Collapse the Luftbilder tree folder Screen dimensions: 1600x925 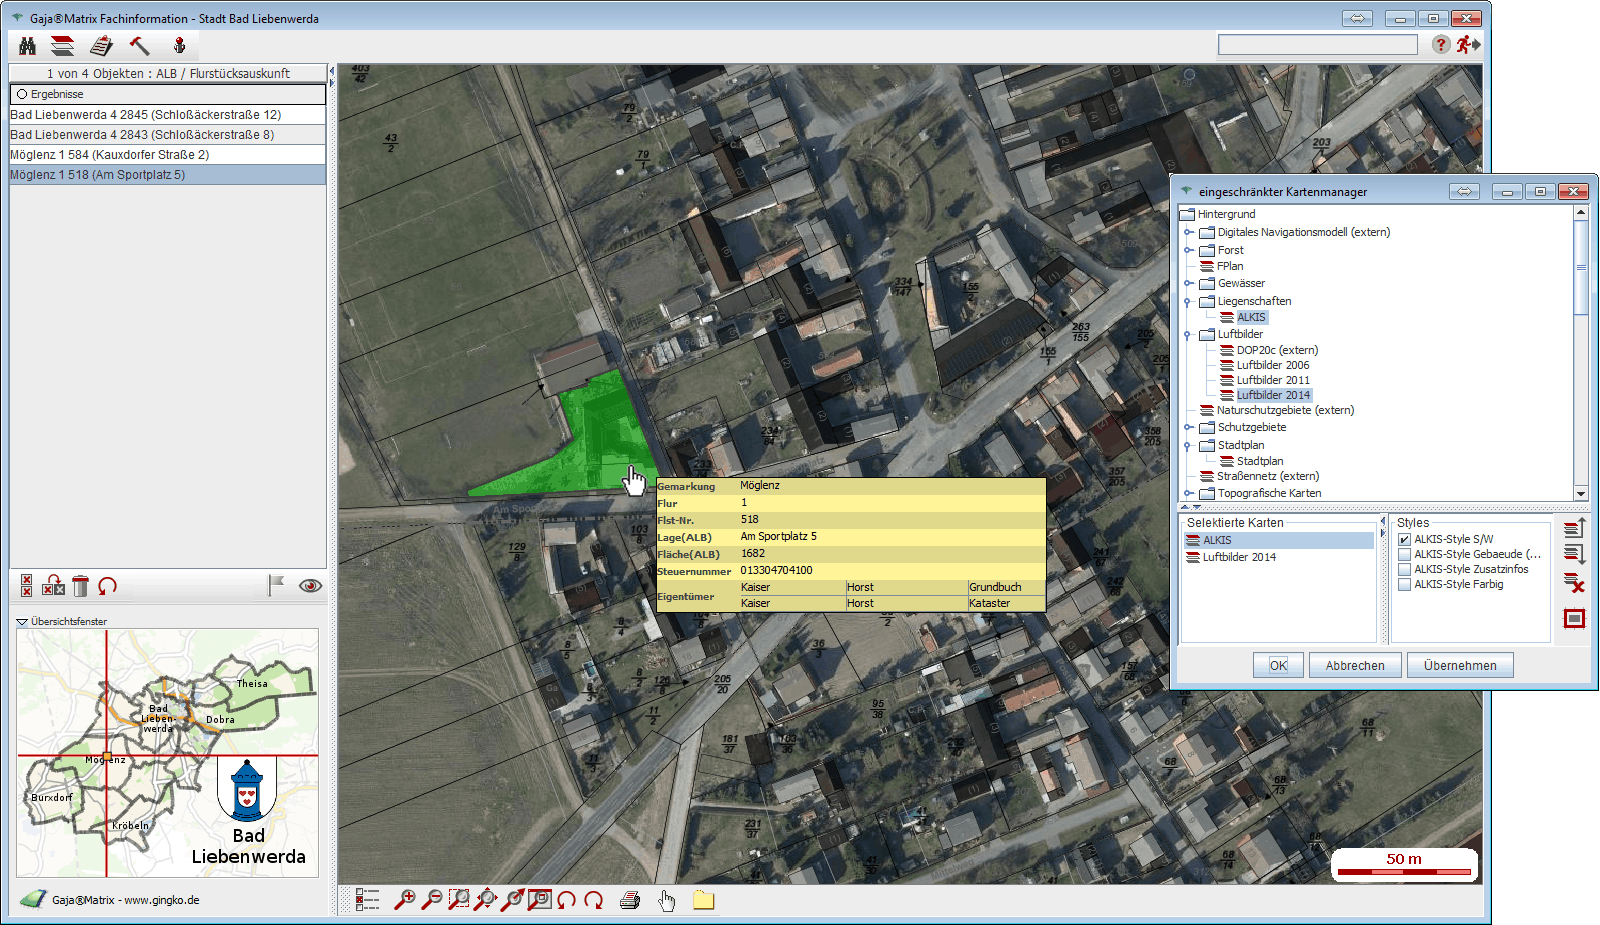click(x=1188, y=335)
